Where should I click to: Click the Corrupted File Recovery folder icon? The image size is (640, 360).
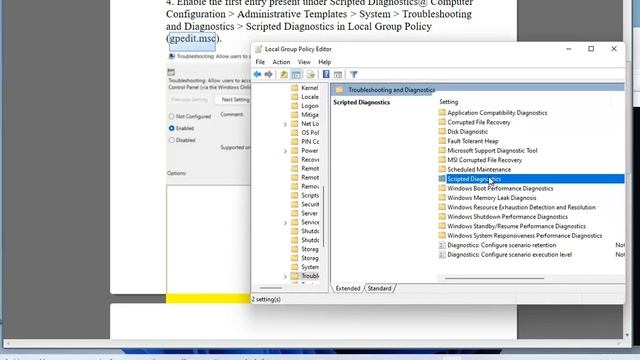[442, 122]
